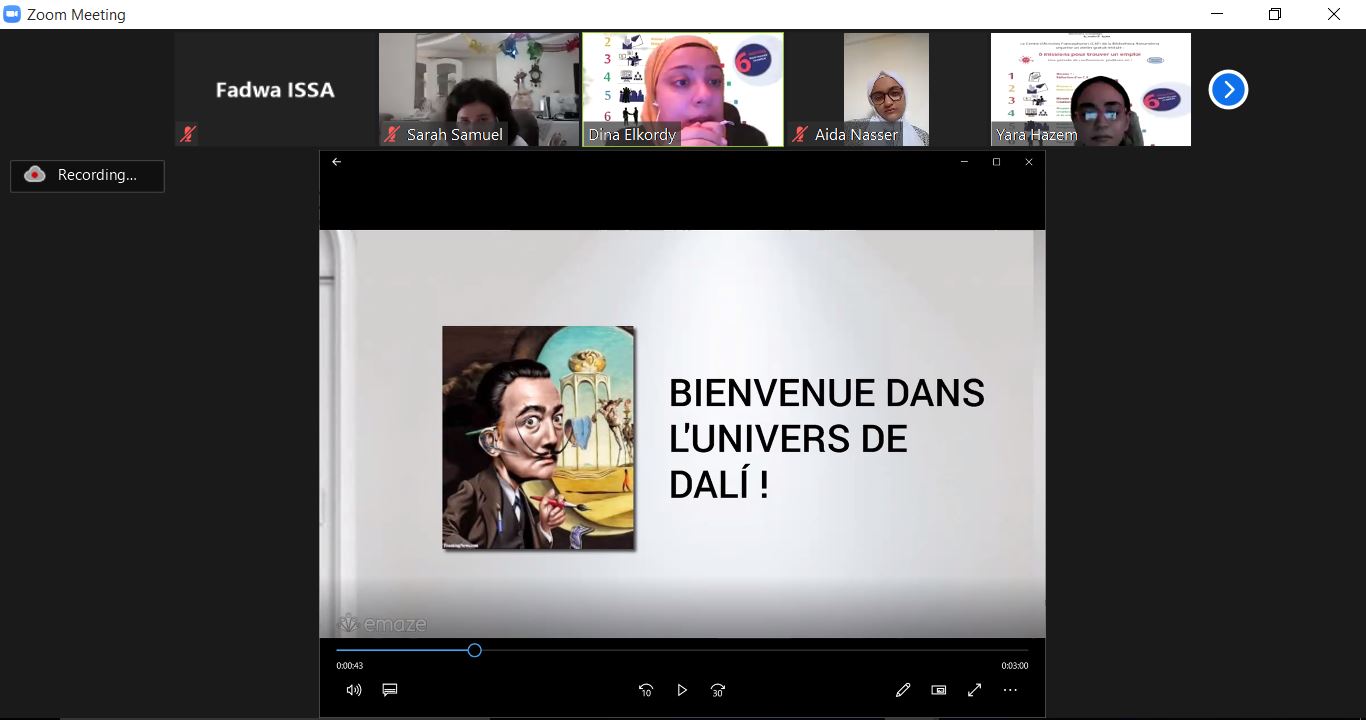Enter full screen with the expand arrows
The width and height of the screenshot is (1366, 720).
[x=974, y=690]
